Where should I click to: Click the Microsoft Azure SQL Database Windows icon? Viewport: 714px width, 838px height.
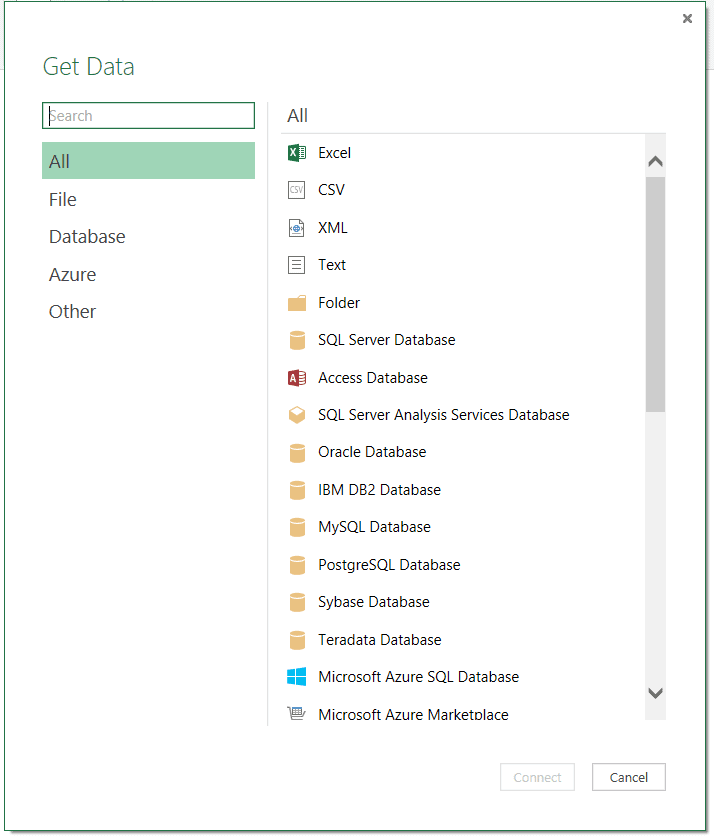click(296, 677)
